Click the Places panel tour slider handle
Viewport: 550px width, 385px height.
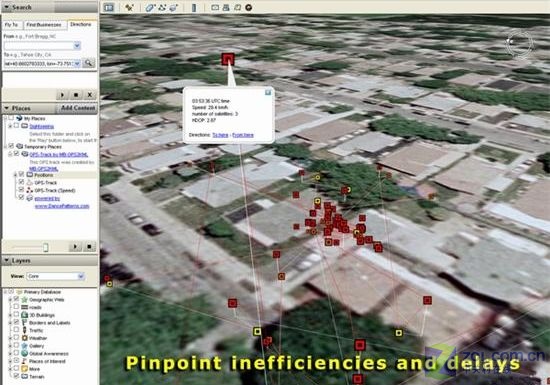click(x=46, y=247)
